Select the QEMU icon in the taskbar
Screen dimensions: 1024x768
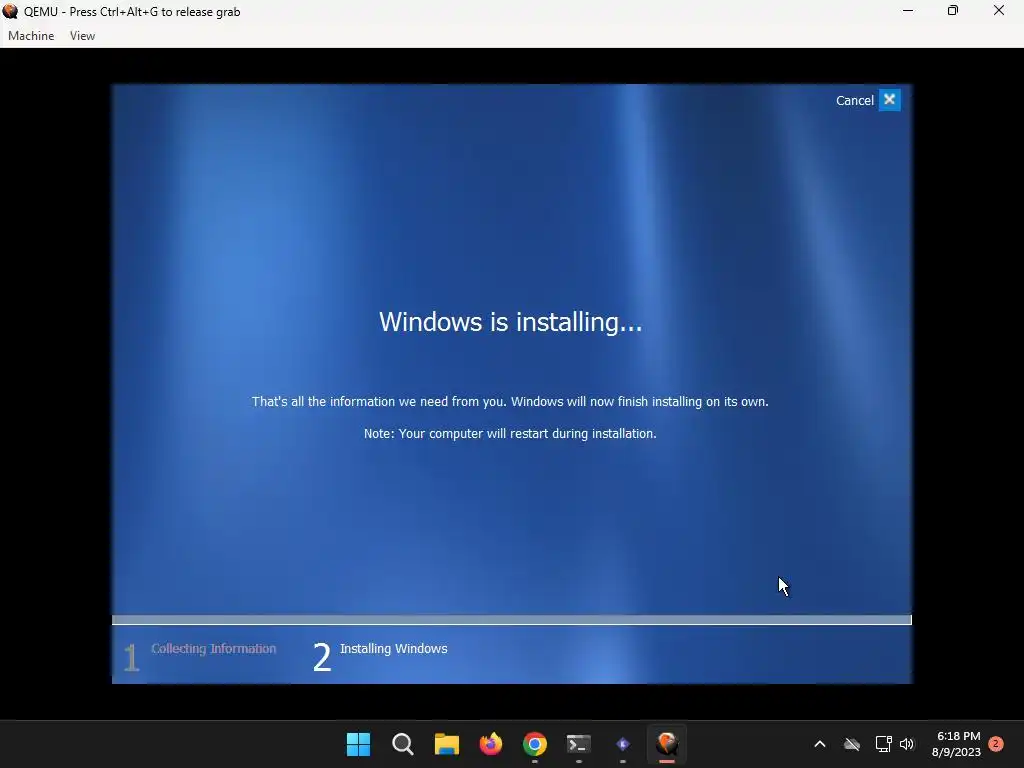(x=667, y=744)
